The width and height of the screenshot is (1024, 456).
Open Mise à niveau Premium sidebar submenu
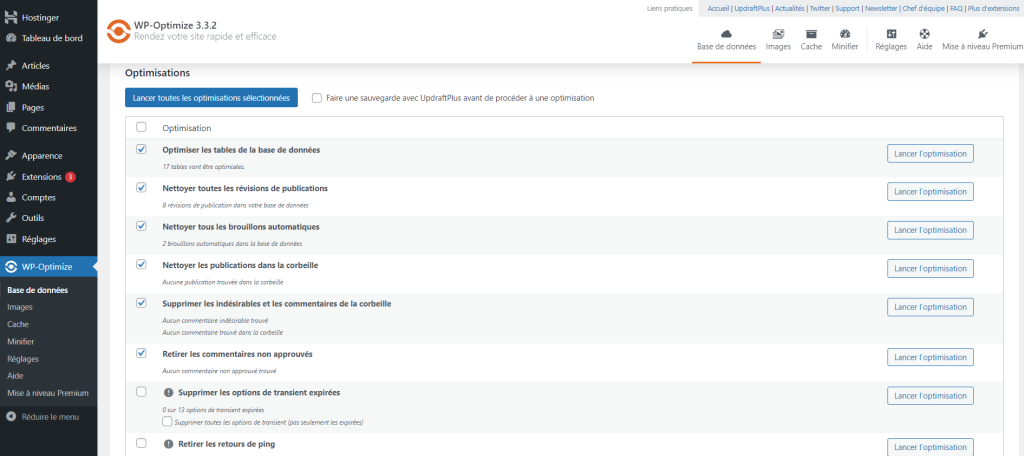[x=48, y=393]
